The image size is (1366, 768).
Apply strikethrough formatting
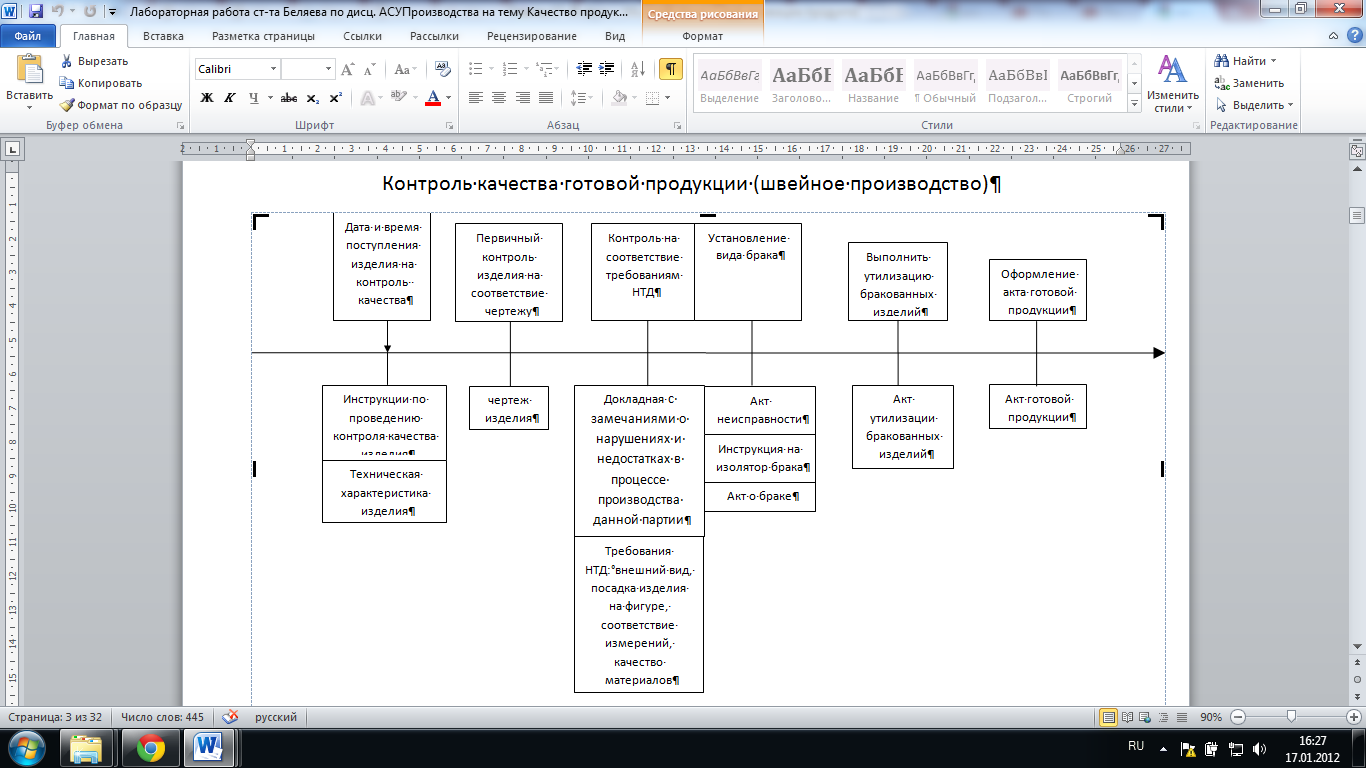pyautogui.click(x=289, y=98)
